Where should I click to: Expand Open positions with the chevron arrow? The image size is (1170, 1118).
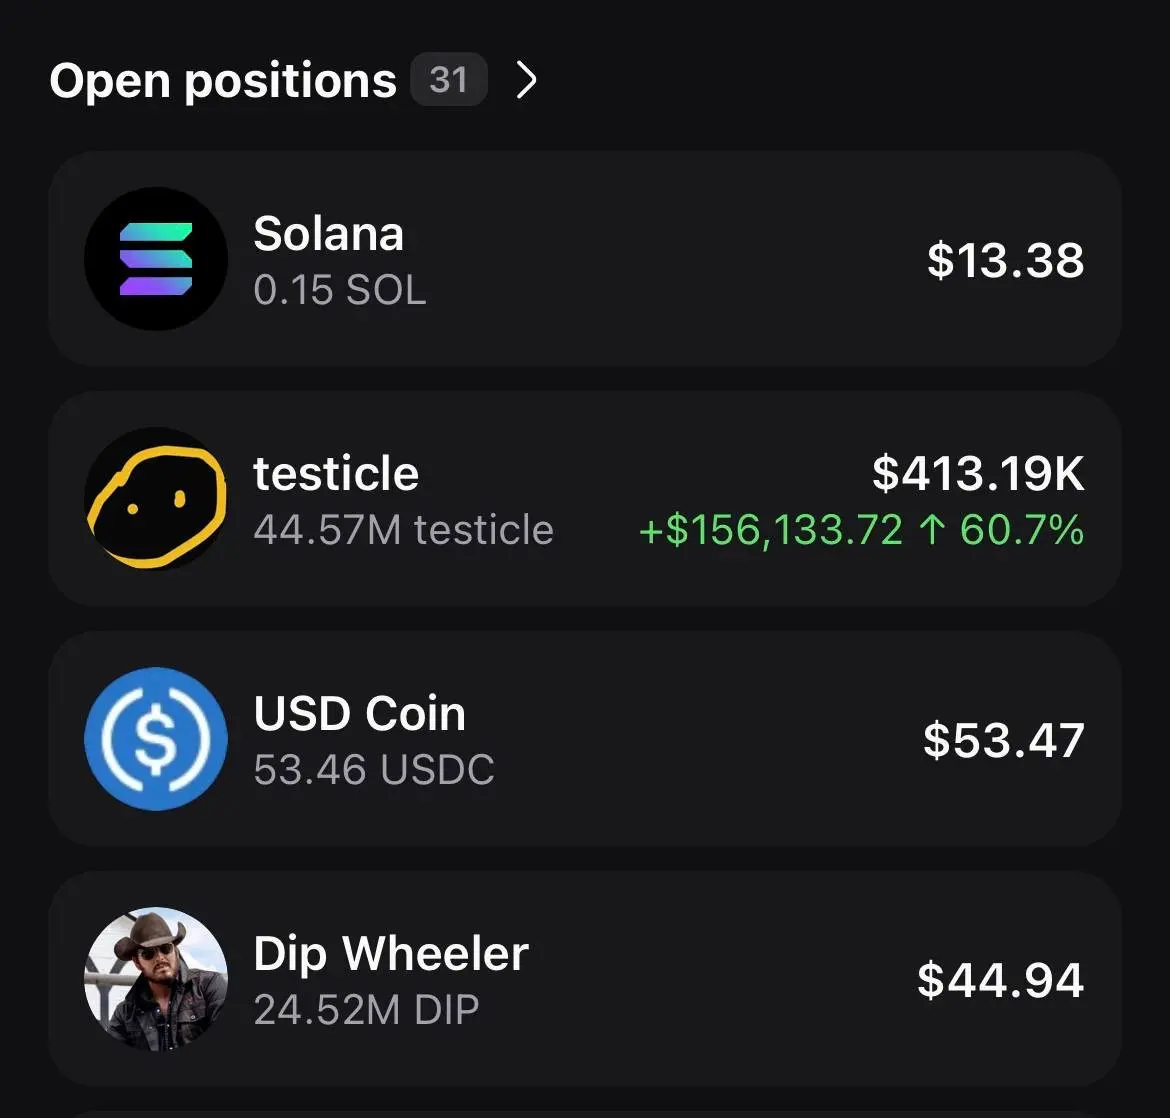click(527, 80)
